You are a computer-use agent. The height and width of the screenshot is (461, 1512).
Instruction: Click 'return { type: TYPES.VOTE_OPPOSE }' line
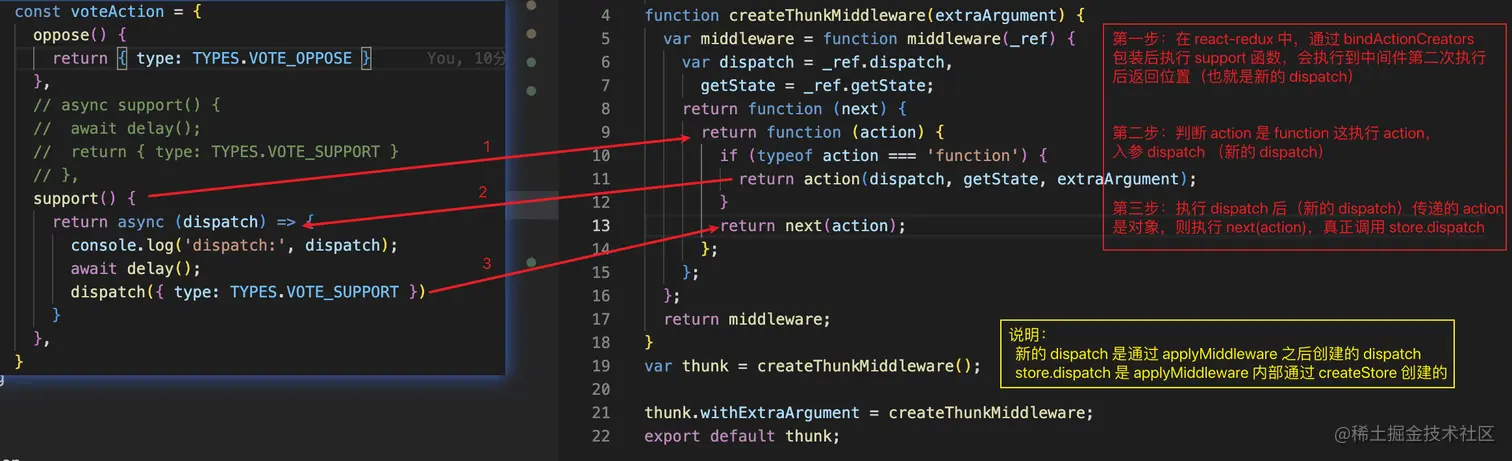coord(212,58)
